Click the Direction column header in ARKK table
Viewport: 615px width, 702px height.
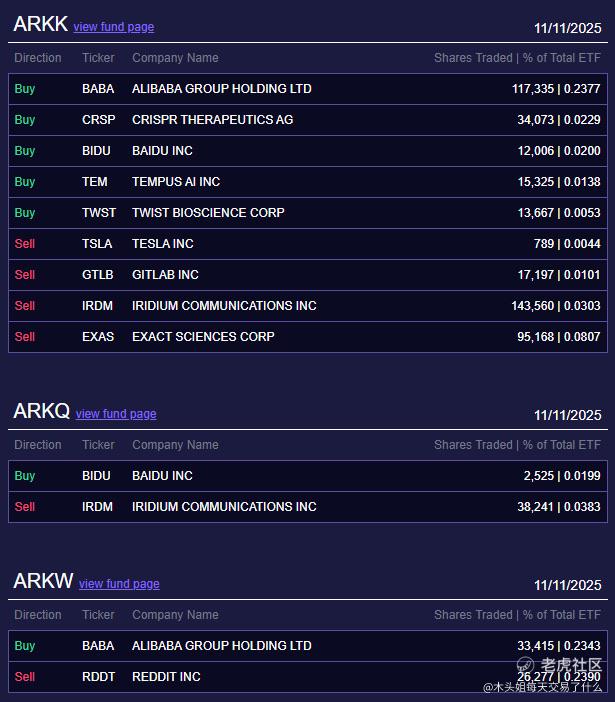click(x=38, y=58)
